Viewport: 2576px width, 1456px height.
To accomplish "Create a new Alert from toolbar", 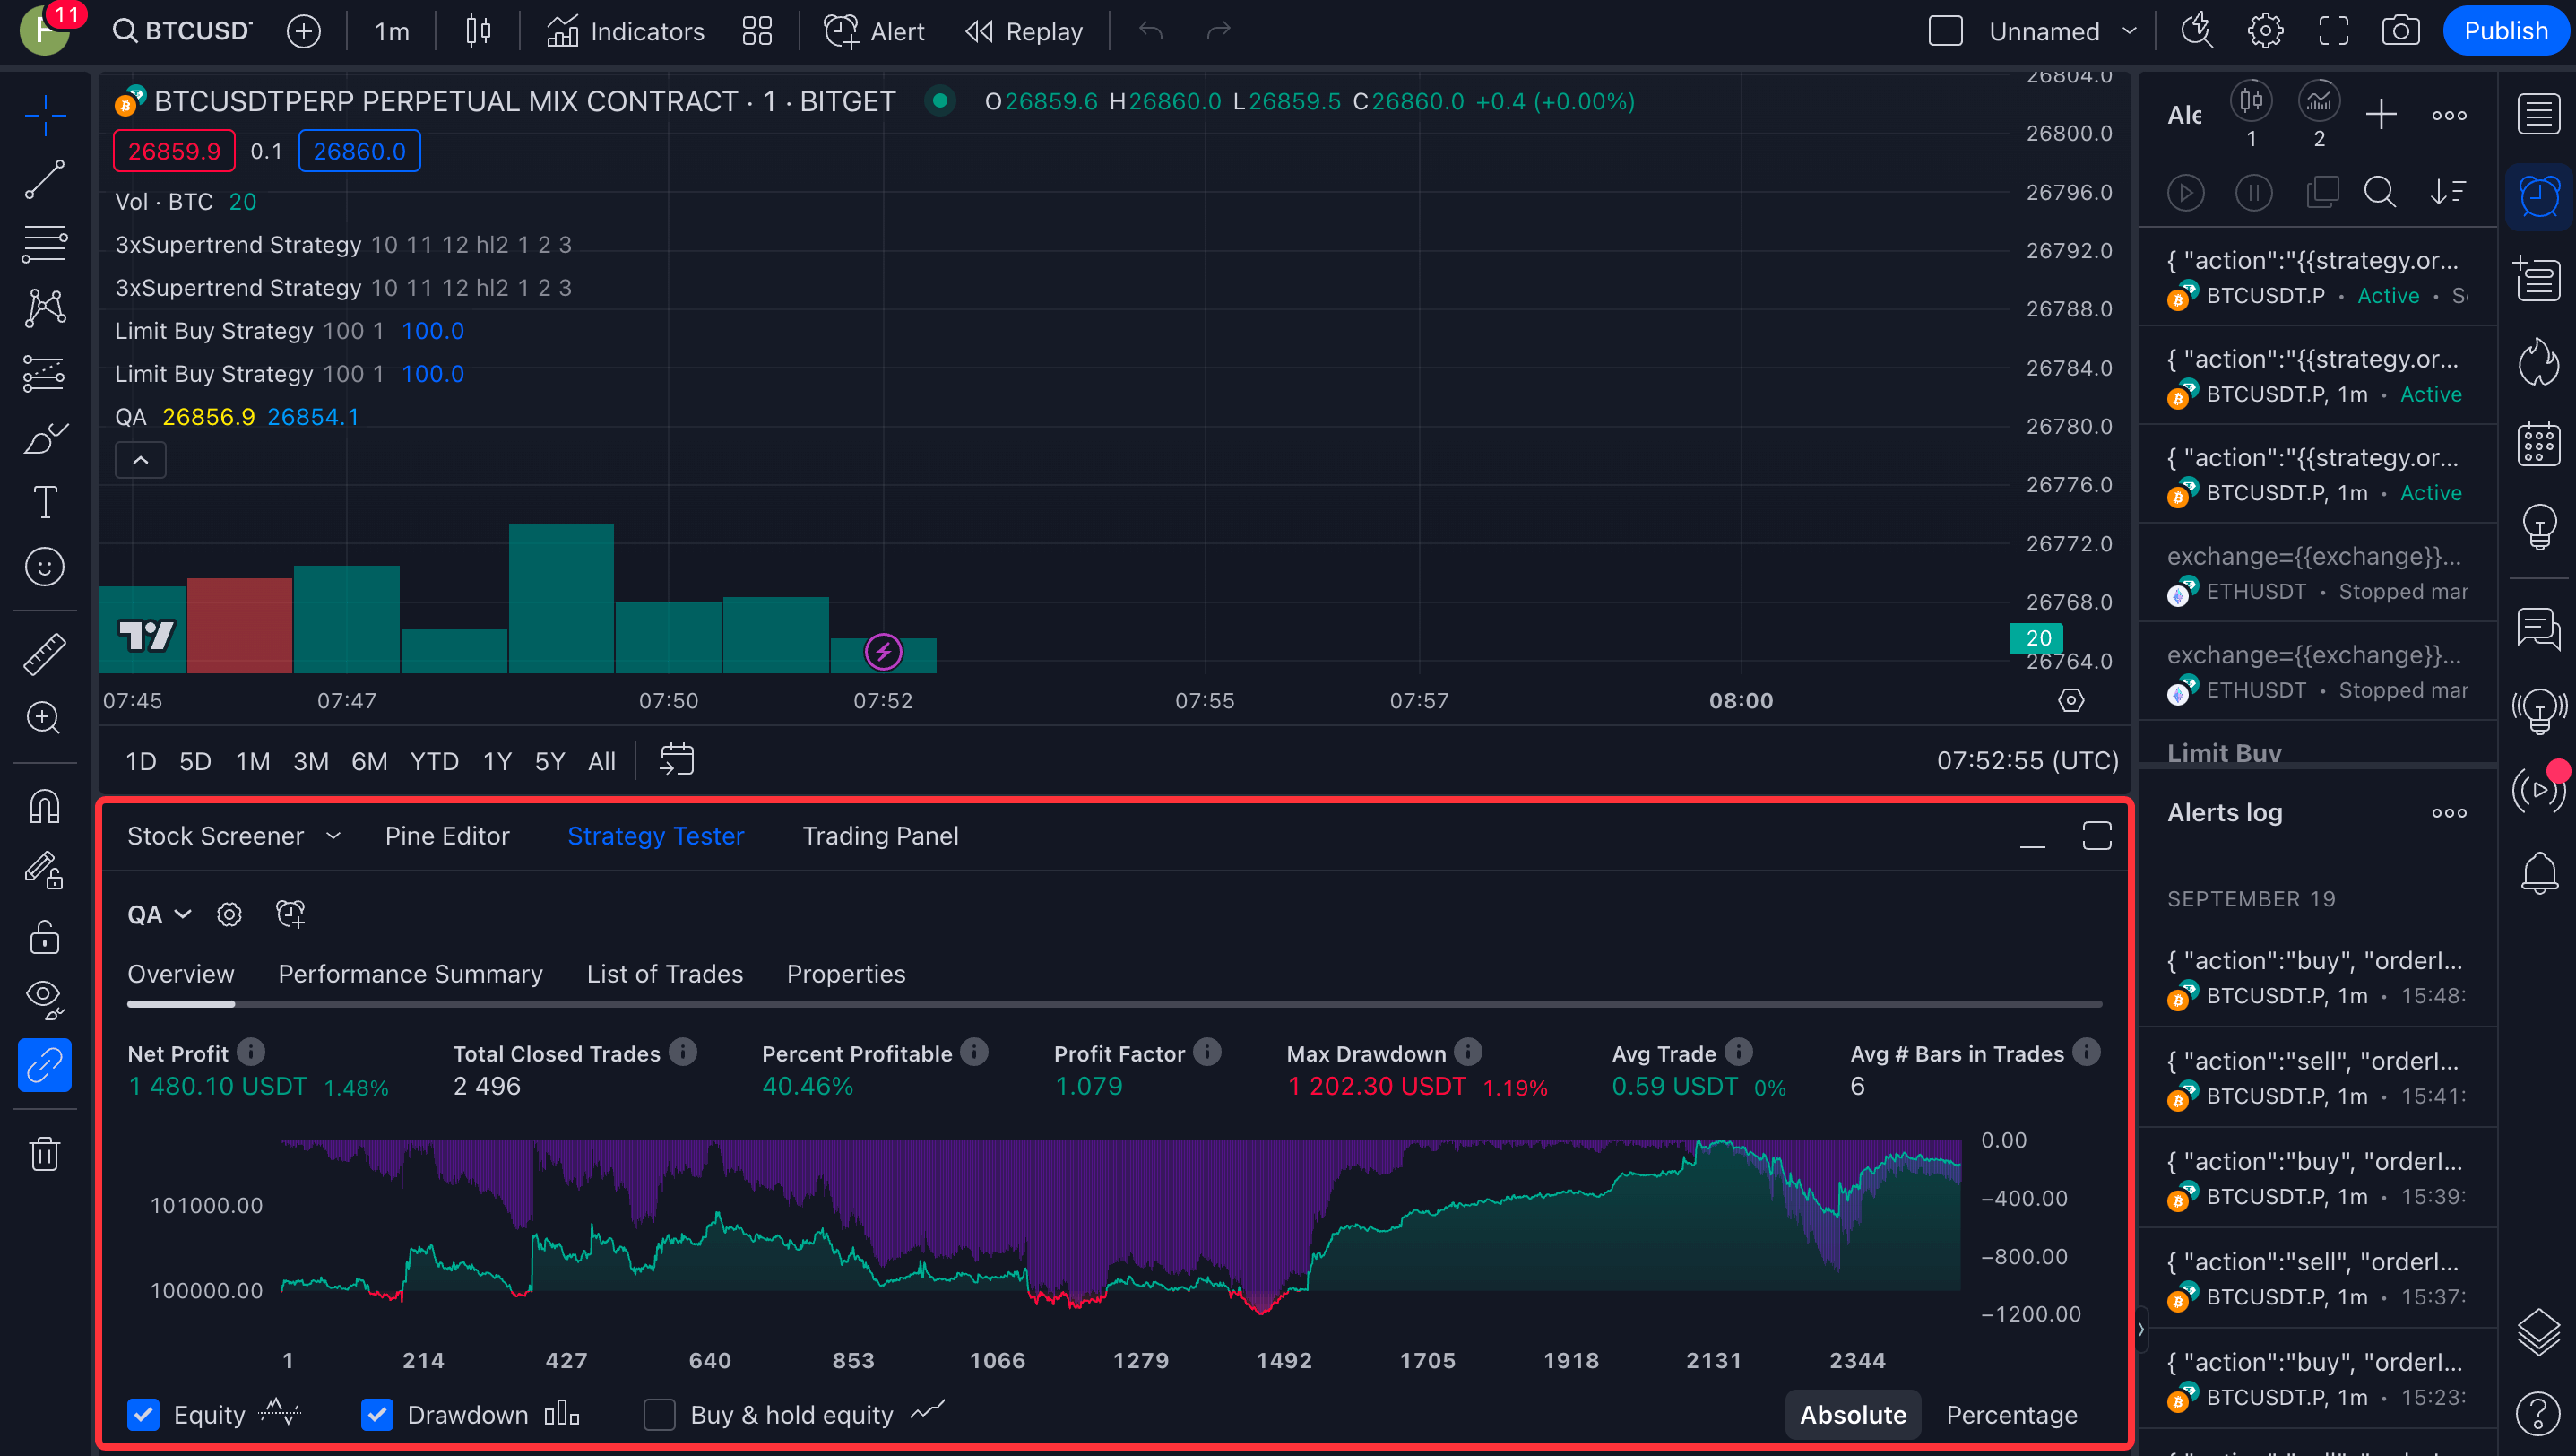I will pyautogui.click(x=874, y=31).
